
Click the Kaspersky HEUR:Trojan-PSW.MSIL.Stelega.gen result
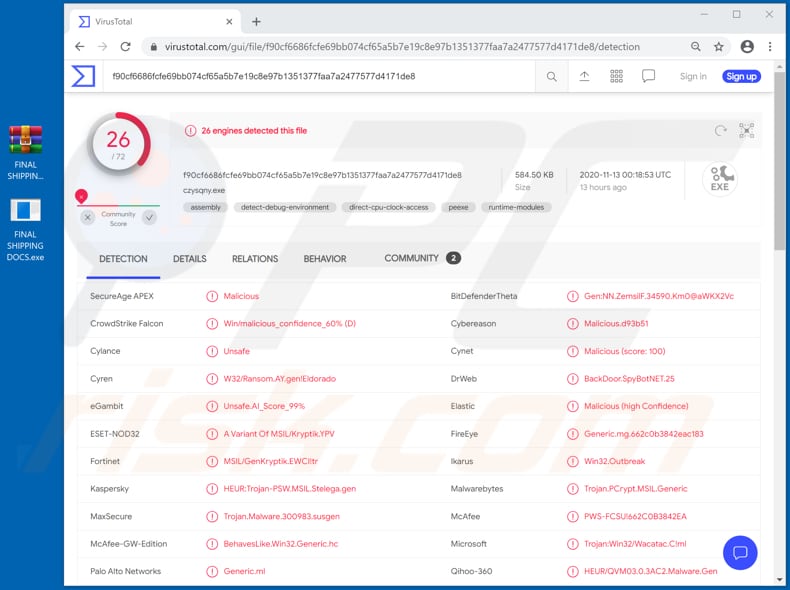[290, 489]
